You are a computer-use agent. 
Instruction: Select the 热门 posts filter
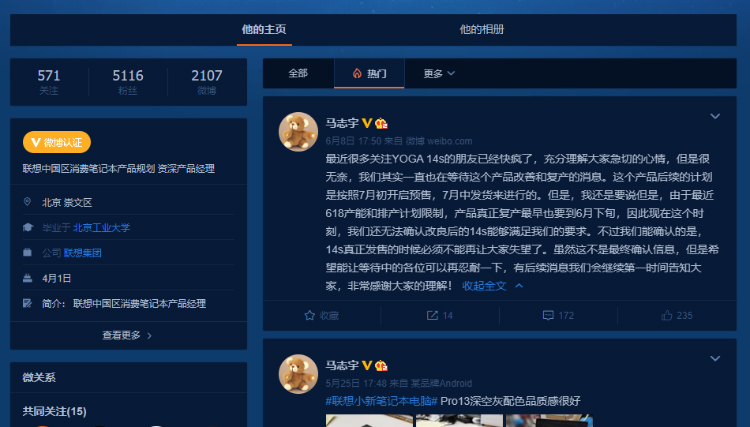point(369,74)
